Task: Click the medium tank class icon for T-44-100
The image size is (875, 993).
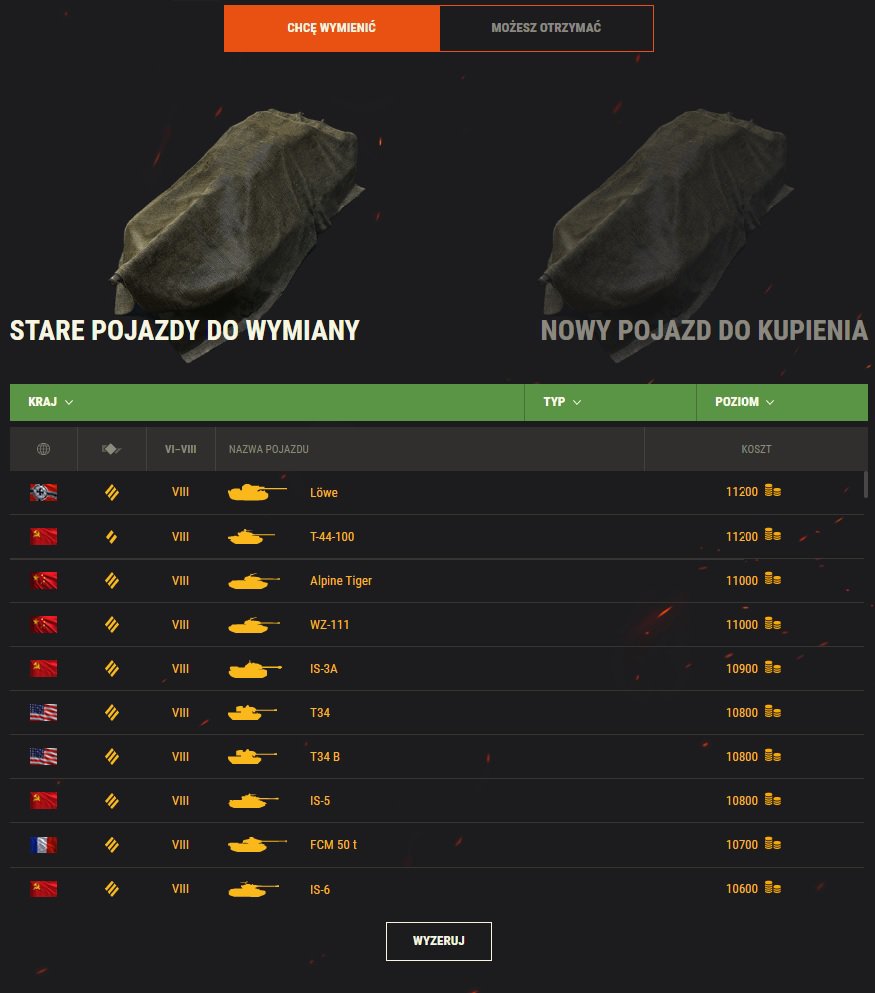Action: point(111,537)
